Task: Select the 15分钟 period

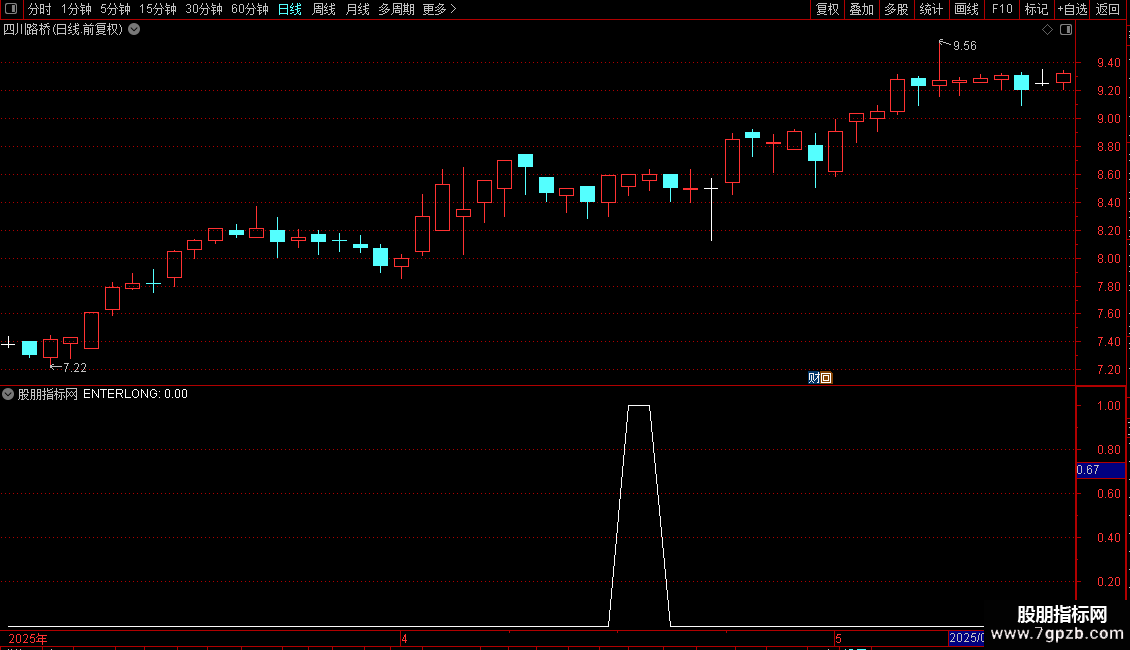Action: 157,9
